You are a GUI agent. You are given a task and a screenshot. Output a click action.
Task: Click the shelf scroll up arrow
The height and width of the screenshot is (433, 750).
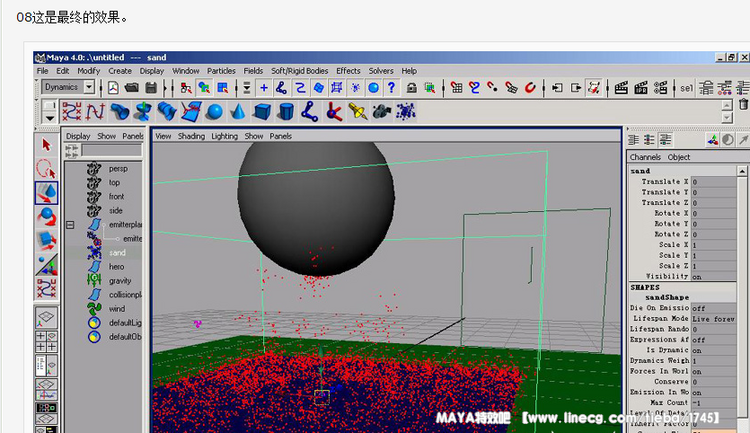[x=727, y=105]
